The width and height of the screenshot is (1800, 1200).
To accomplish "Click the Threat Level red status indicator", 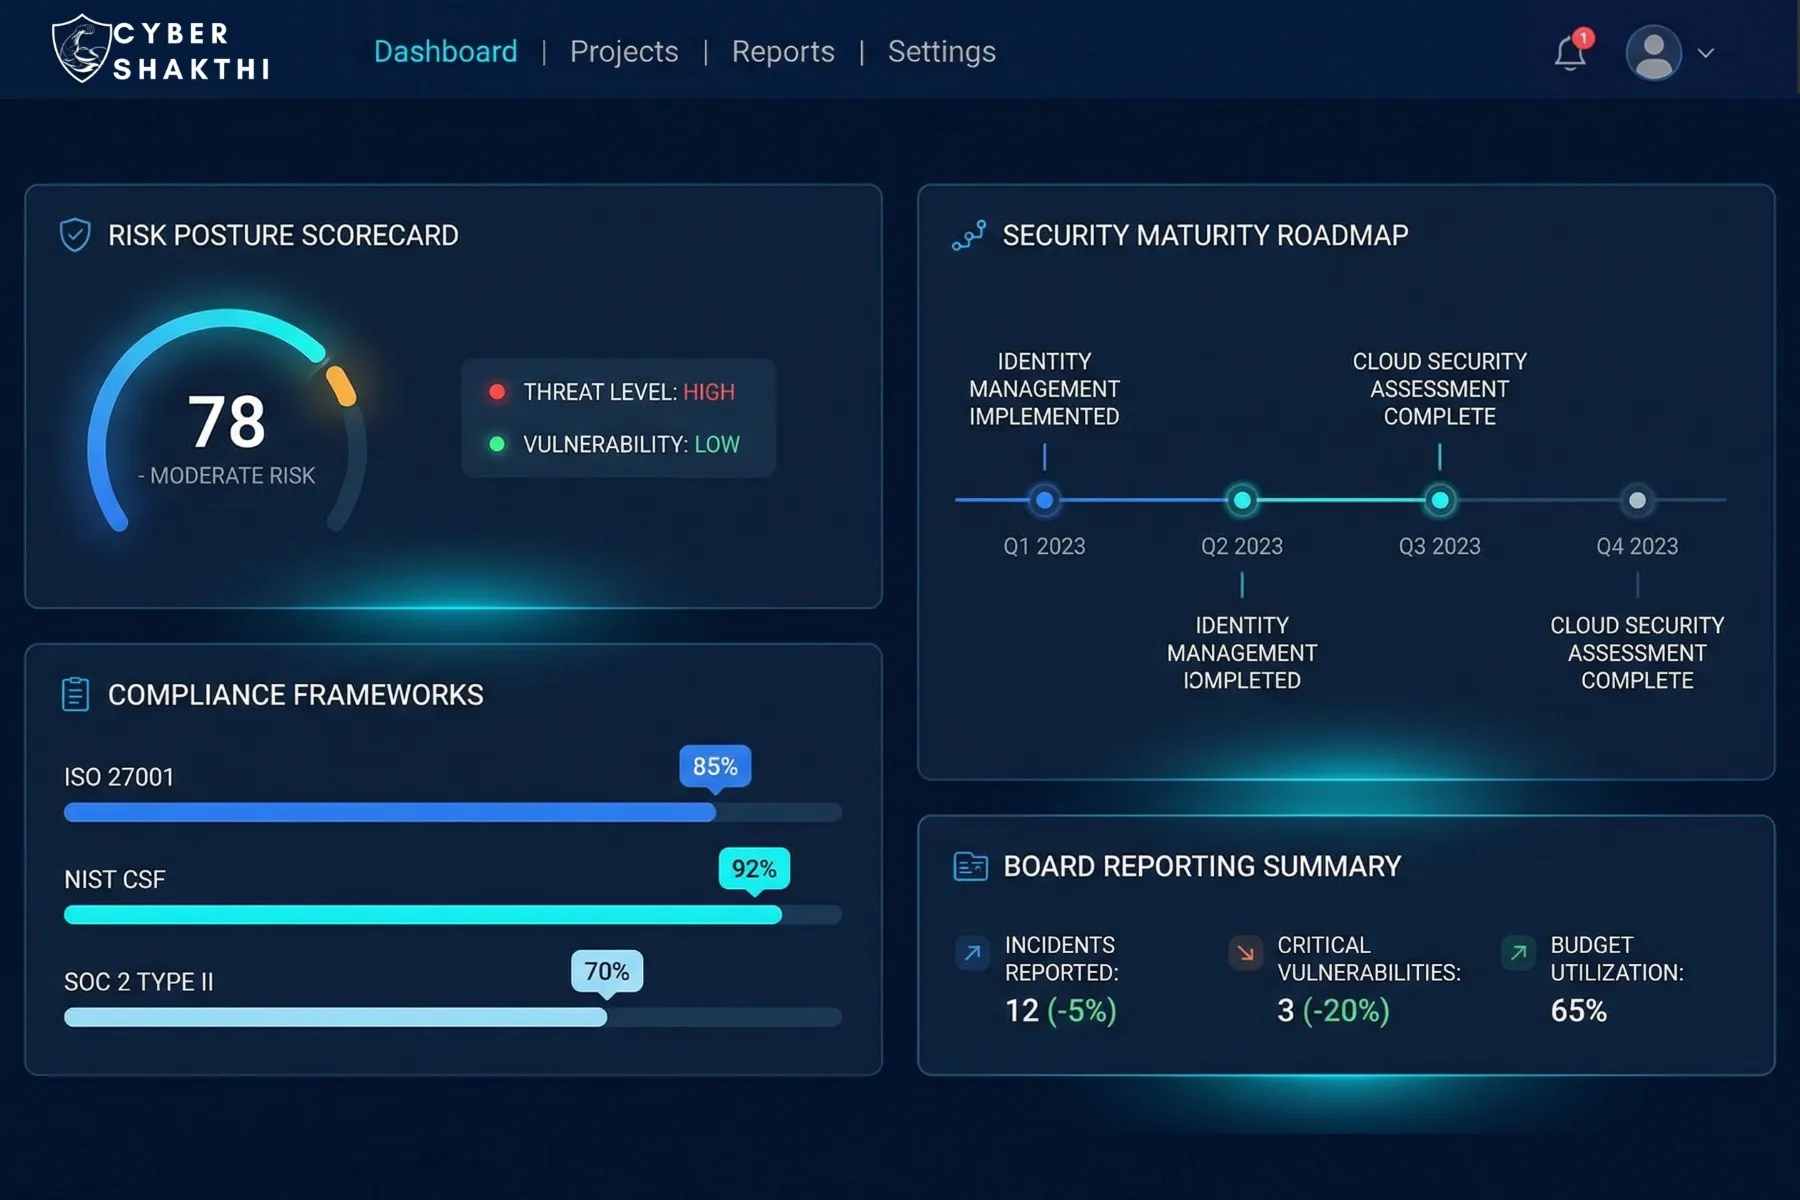I will [497, 392].
